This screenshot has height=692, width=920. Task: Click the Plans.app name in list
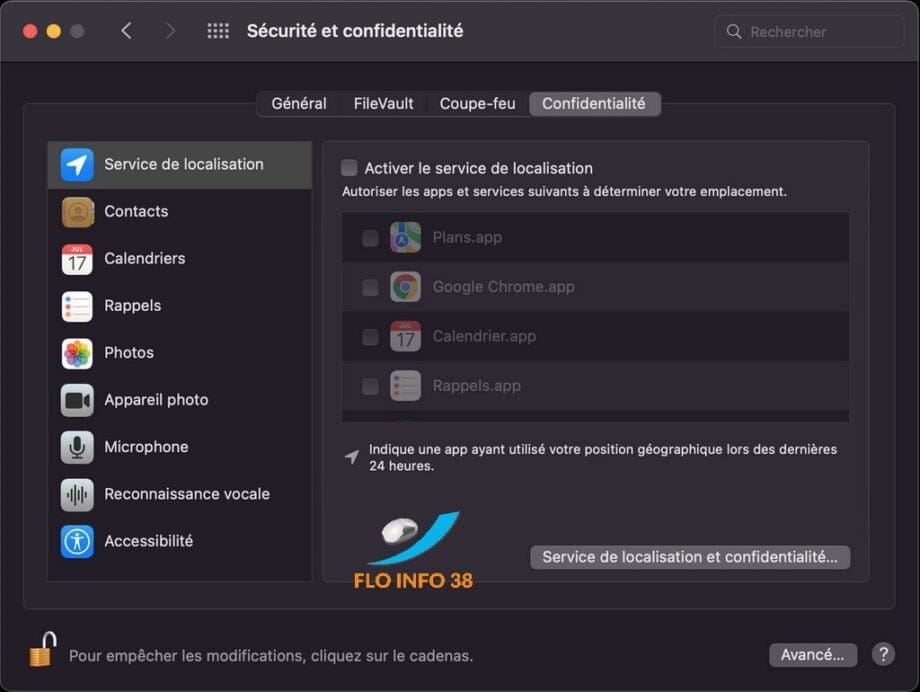pyautogui.click(x=467, y=238)
